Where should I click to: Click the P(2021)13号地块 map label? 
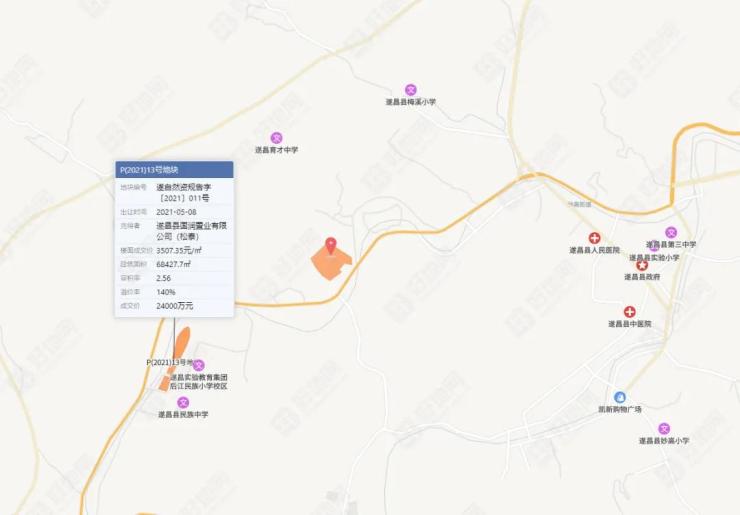(170, 362)
